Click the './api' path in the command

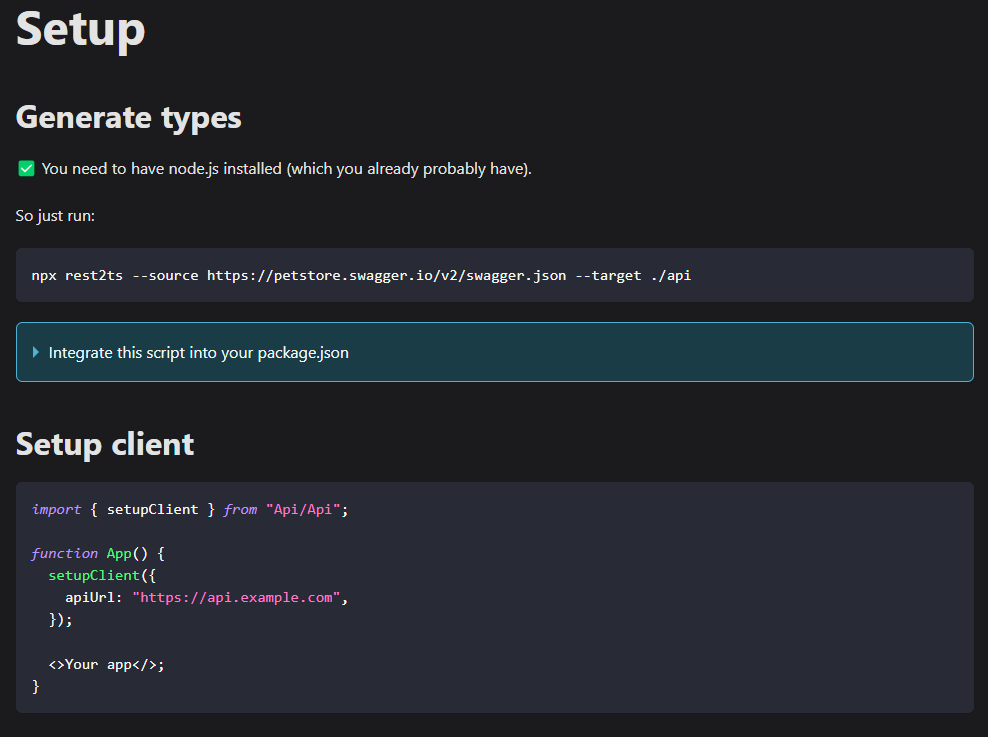(670, 275)
